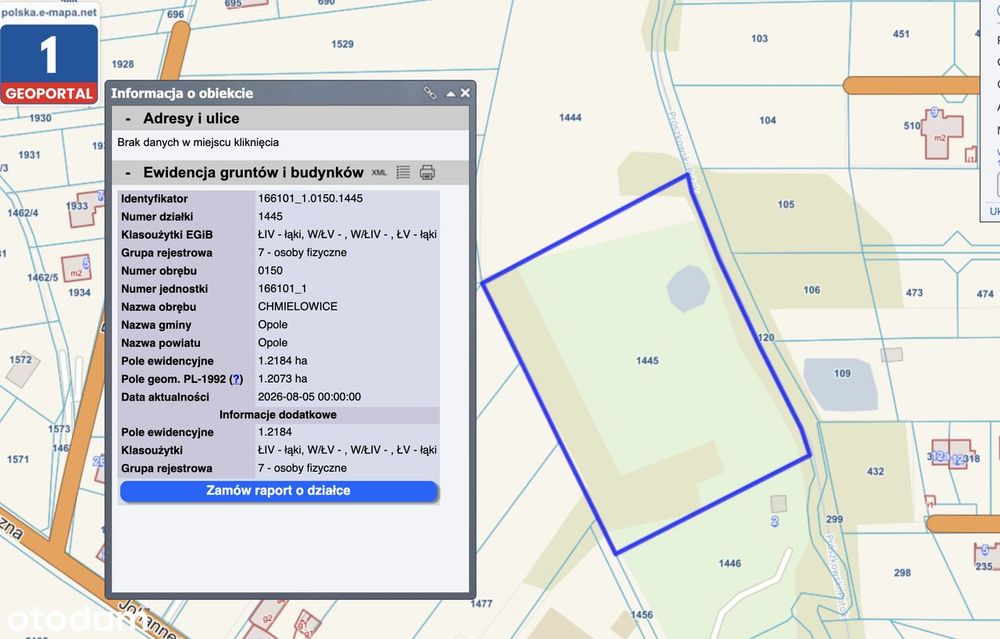Collapse info panel with the up arrow
Image resolution: width=1000 pixels, height=639 pixels.
(451, 94)
